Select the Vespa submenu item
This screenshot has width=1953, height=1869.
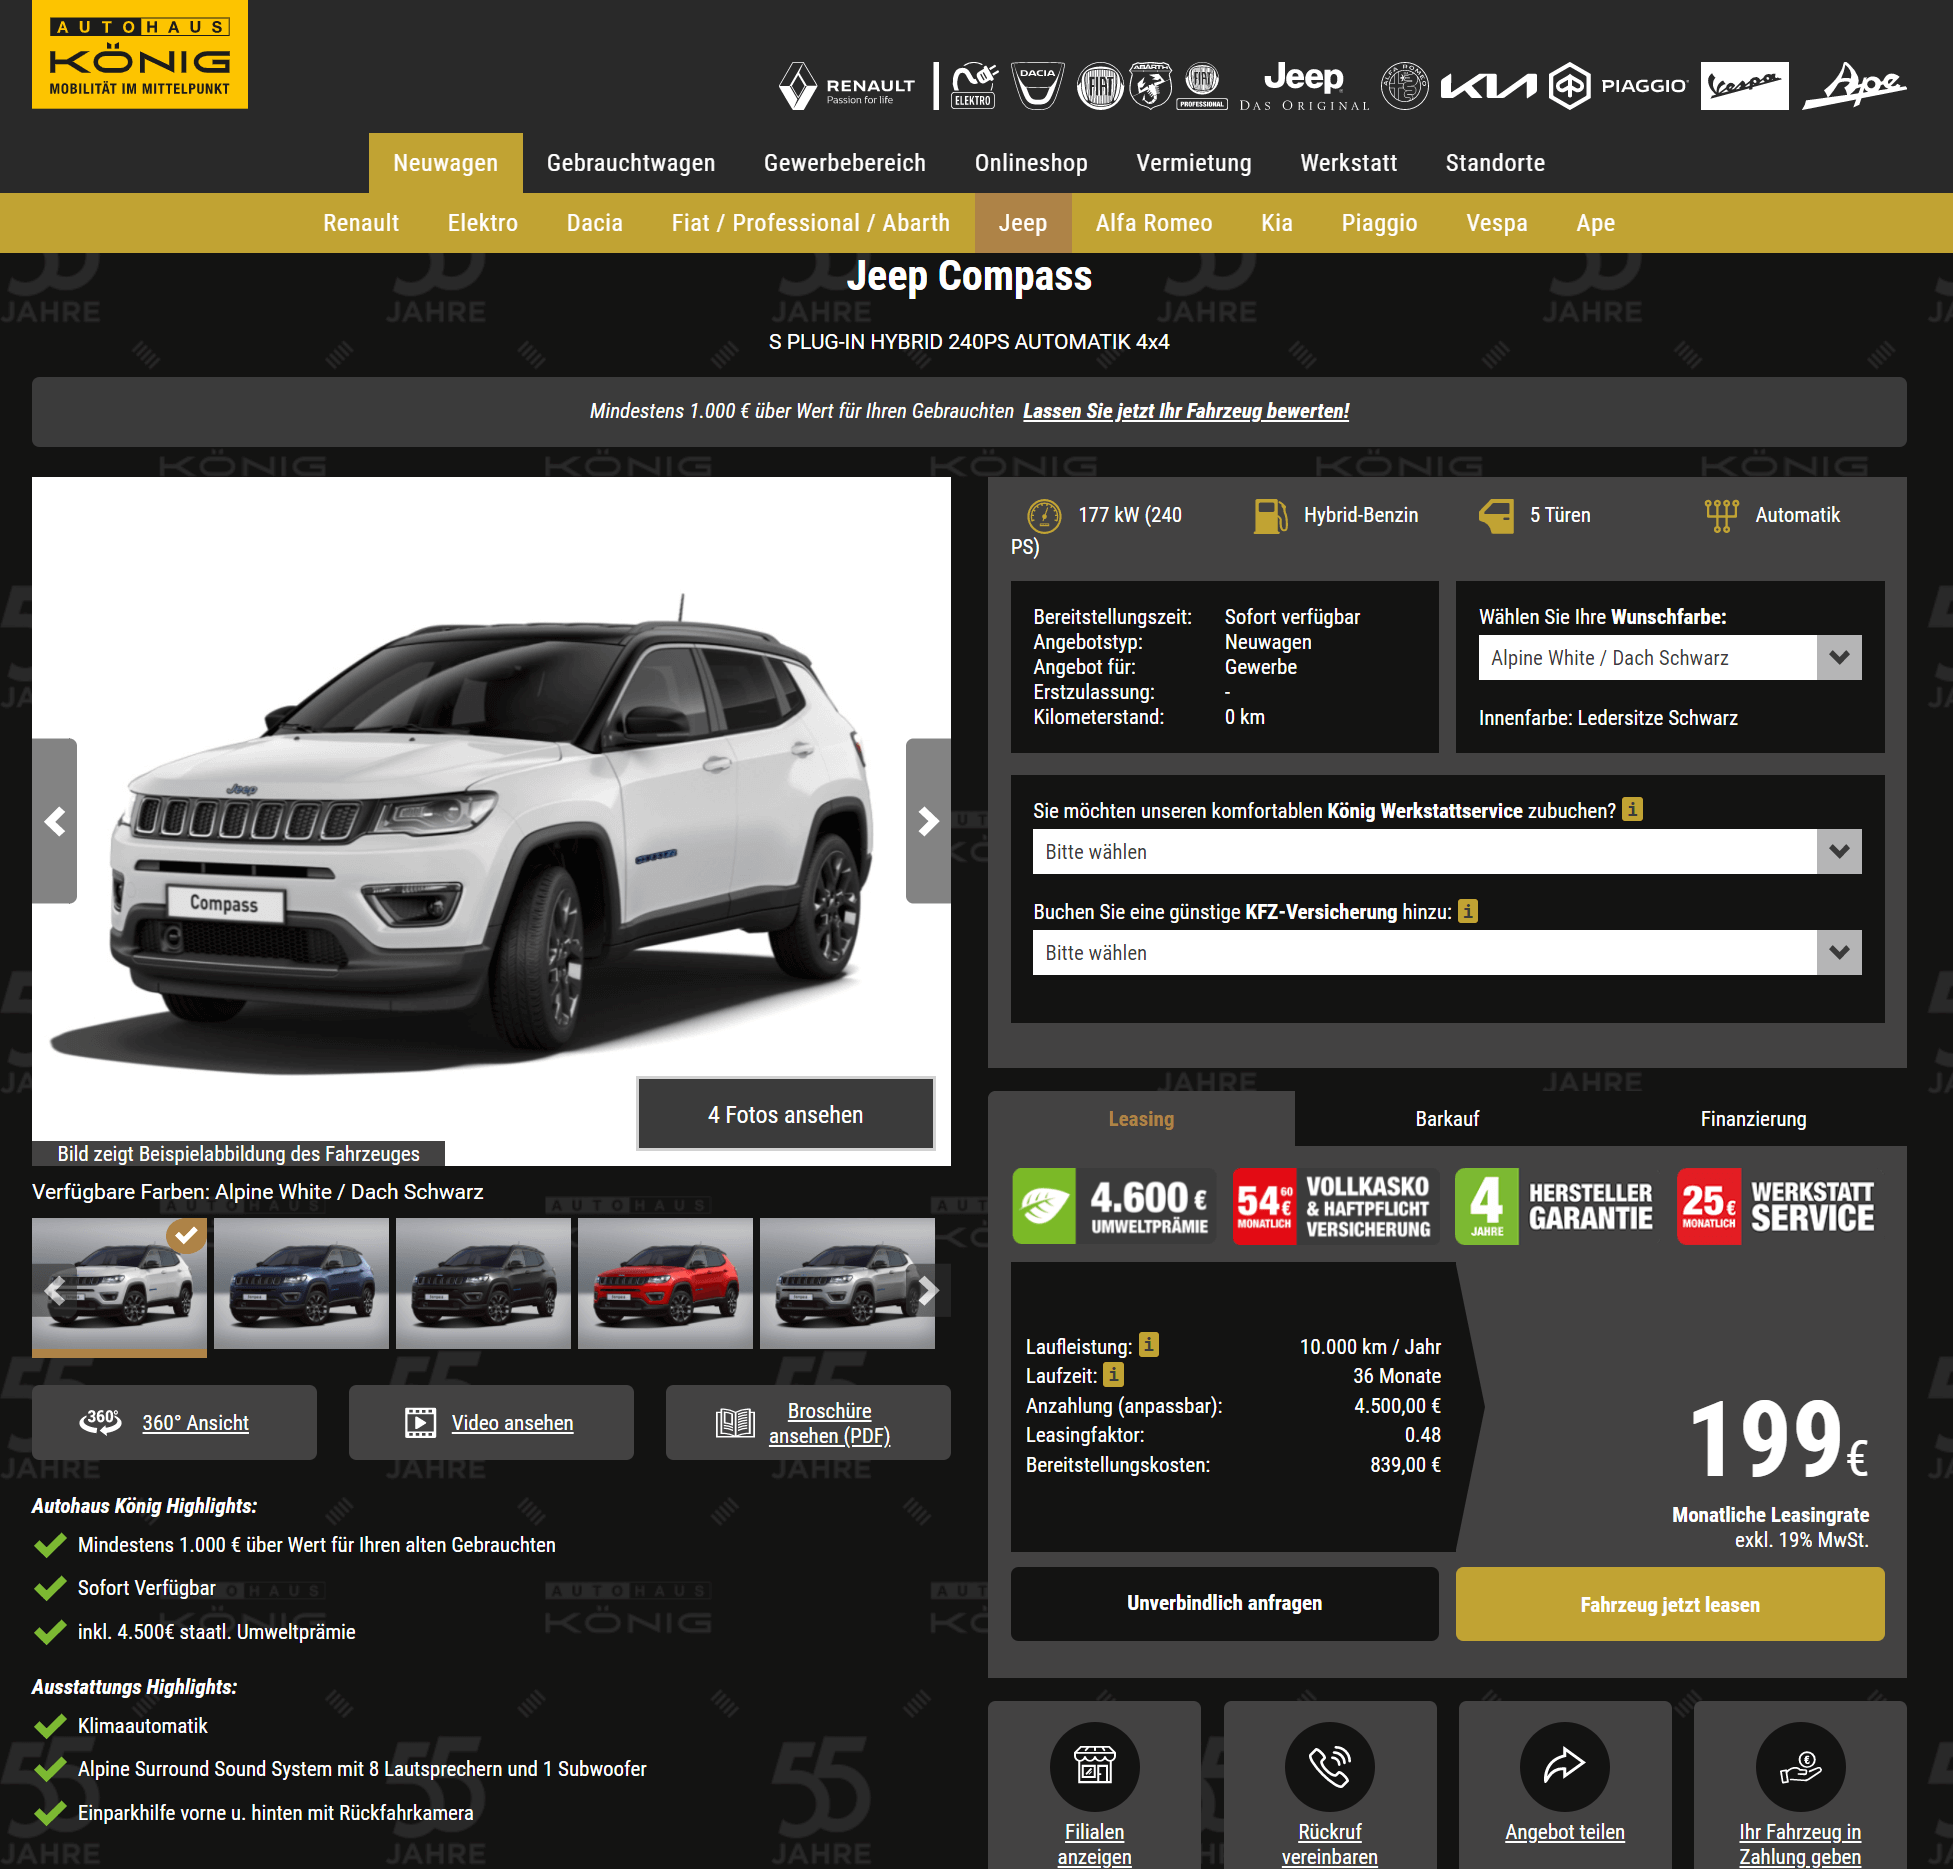tap(1497, 223)
